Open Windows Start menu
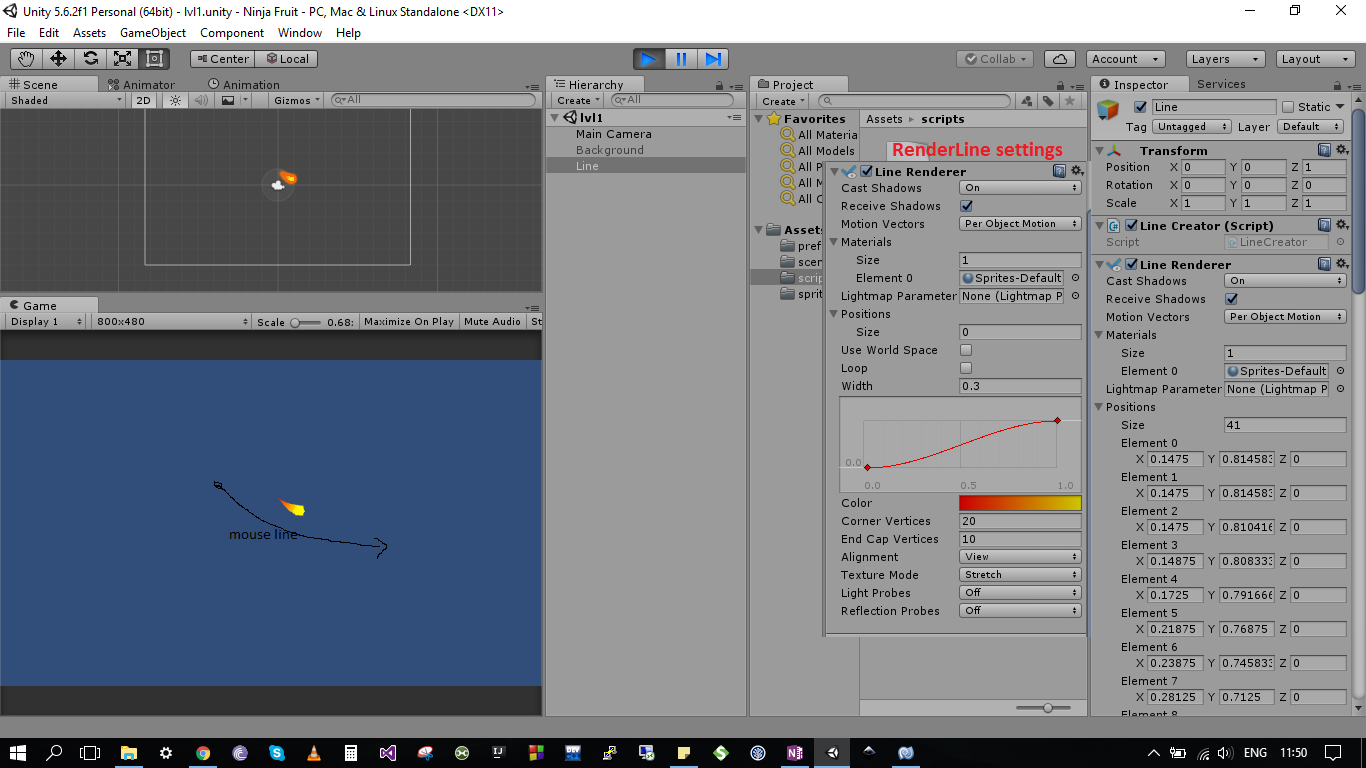The height and width of the screenshot is (768, 1366). [18, 752]
